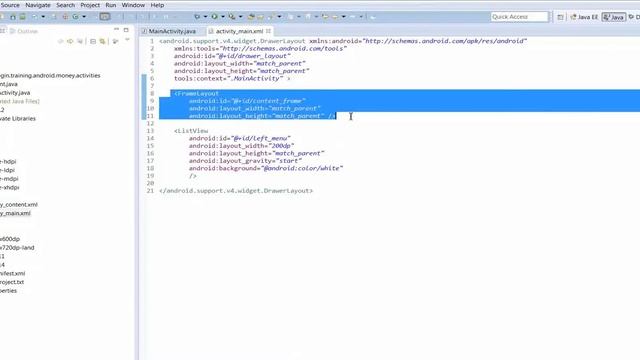Click the "@+id/drawer_layout" id value
The height and width of the screenshot is (360, 640).
pyautogui.click(x=253, y=56)
